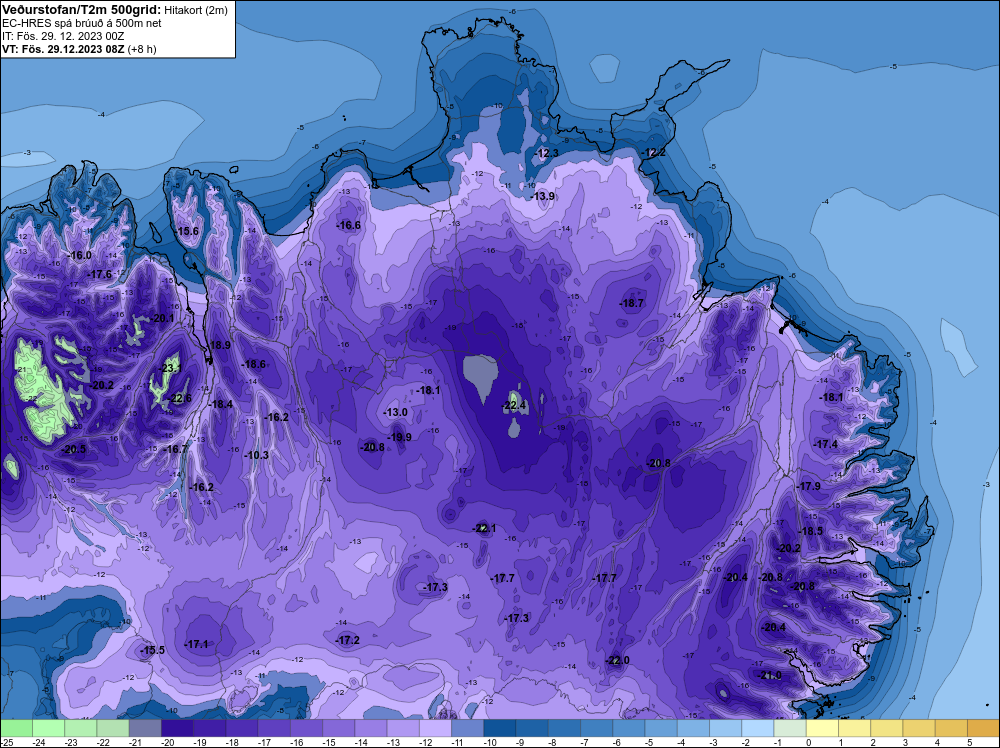Click the -12.2 temperature value
The height and width of the screenshot is (748, 1000).
[x=654, y=152]
